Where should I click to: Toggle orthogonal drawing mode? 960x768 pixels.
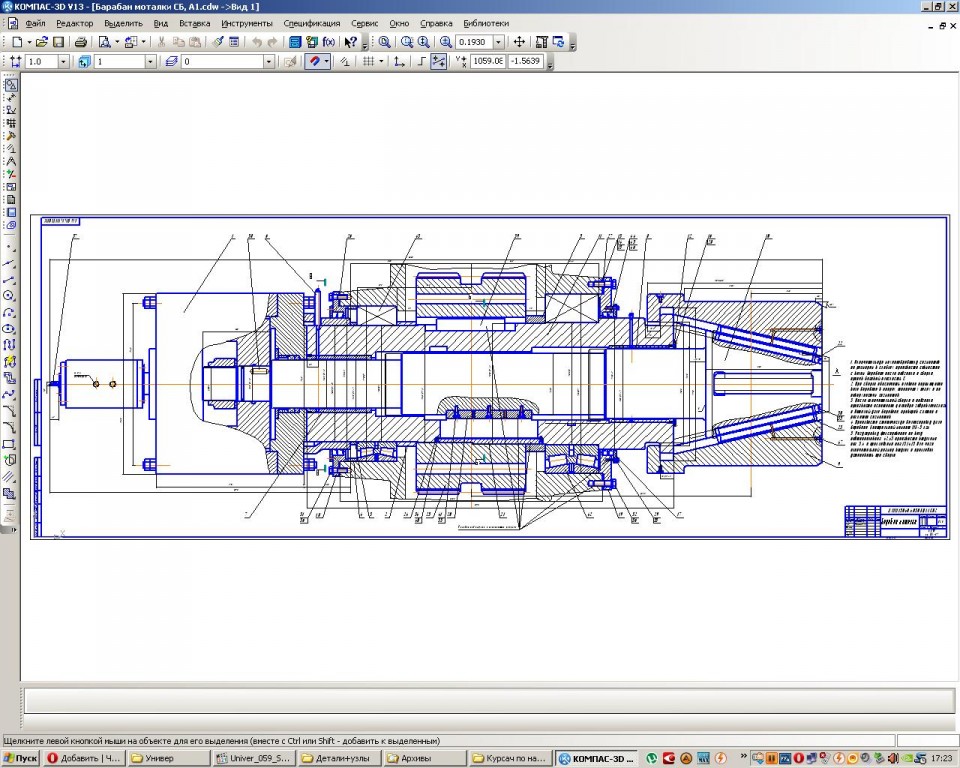point(421,61)
